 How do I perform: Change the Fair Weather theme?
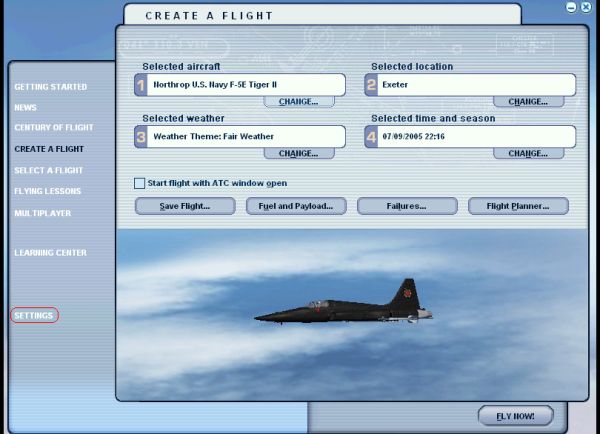click(x=298, y=153)
